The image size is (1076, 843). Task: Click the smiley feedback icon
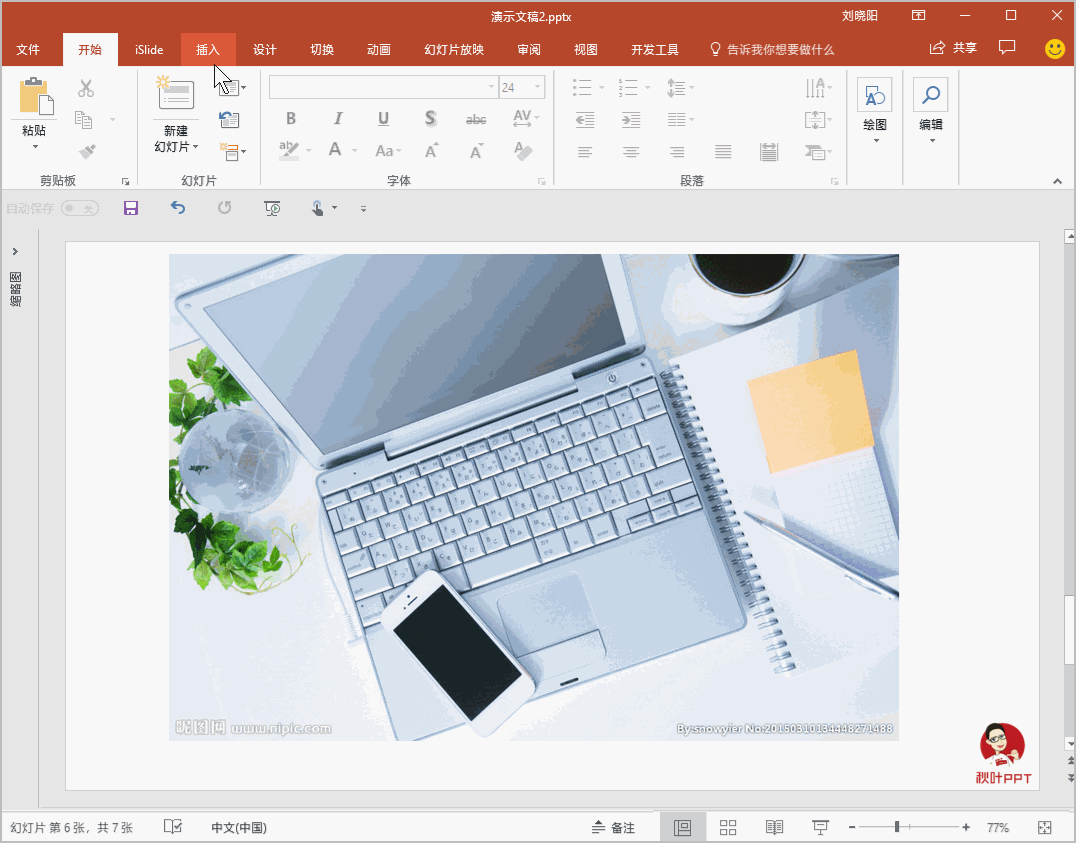[x=1054, y=49]
